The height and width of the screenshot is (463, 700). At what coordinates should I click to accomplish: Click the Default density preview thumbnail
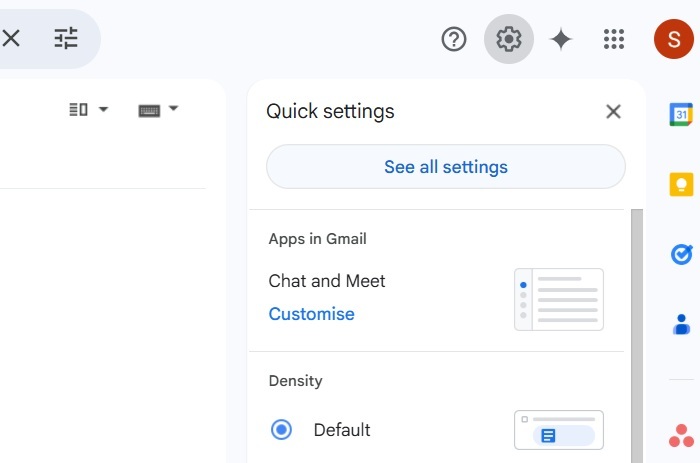pyautogui.click(x=558, y=430)
